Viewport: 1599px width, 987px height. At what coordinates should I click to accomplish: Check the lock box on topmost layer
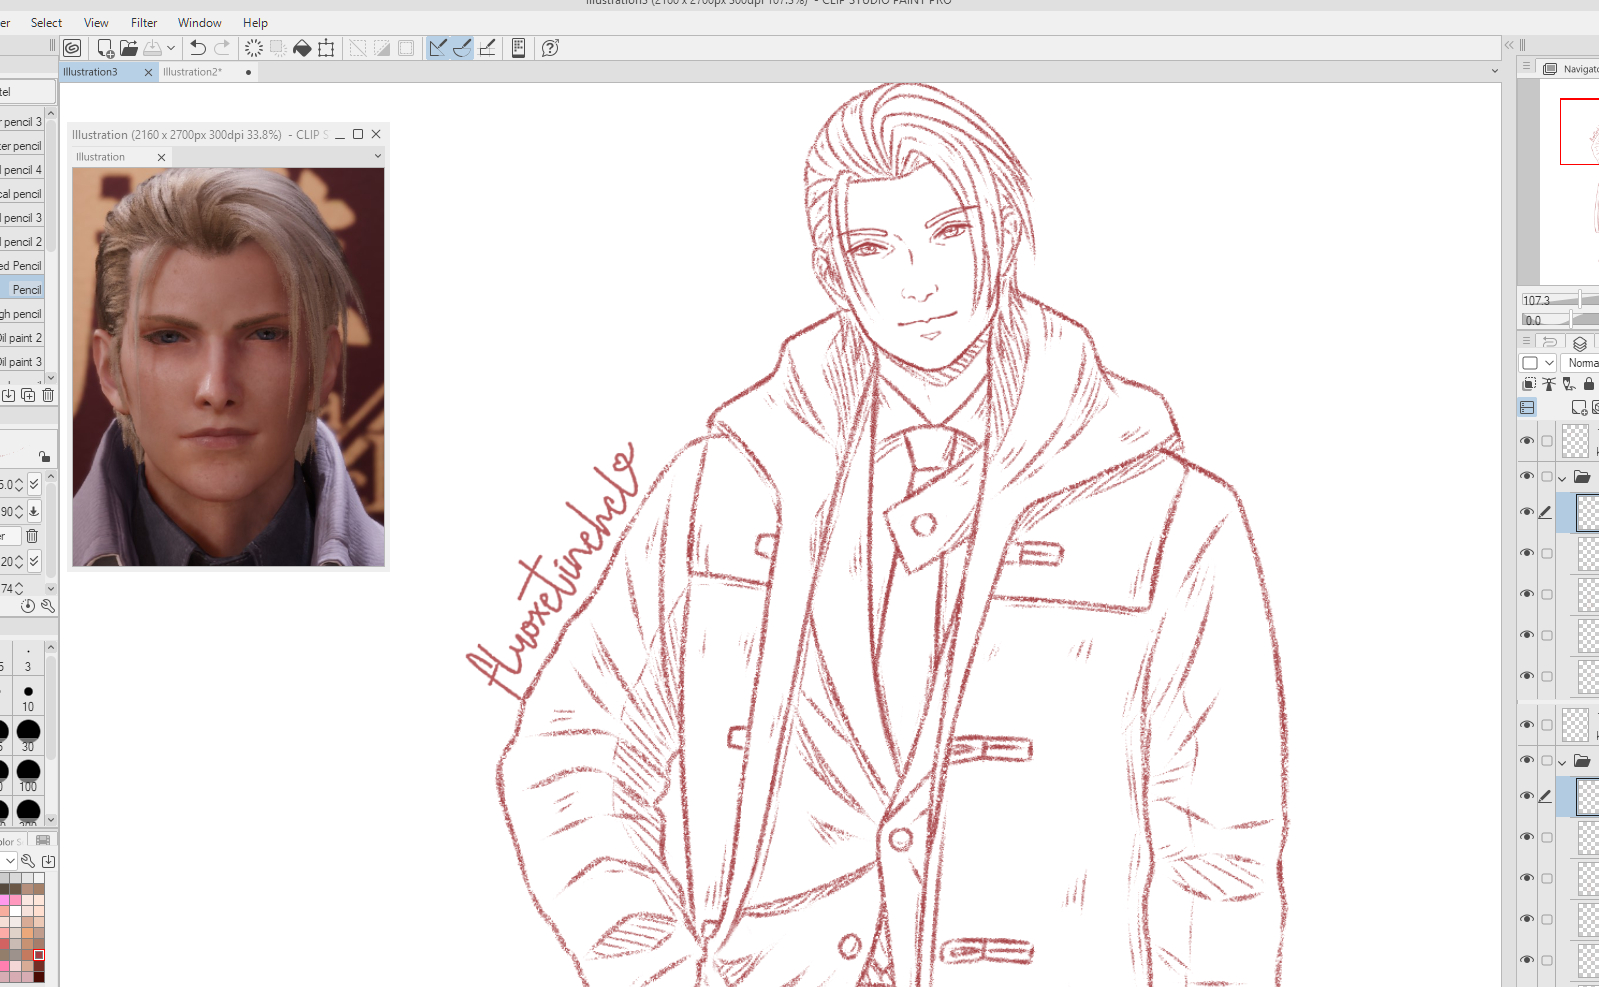[1547, 441]
